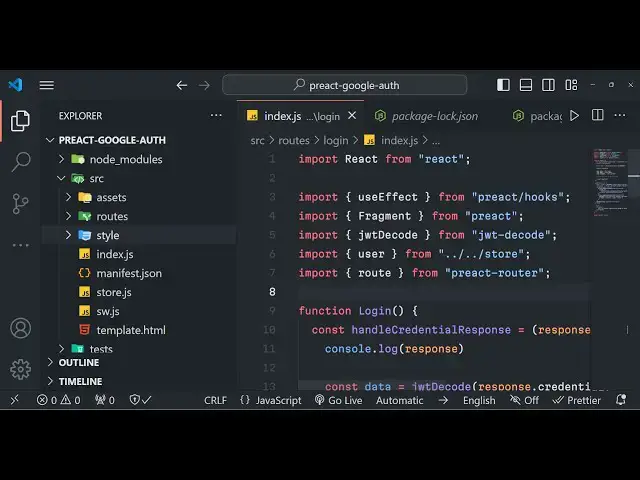Go back with the left arrow
The width and height of the screenshot is (640, 480).
[x=182, y=85]
